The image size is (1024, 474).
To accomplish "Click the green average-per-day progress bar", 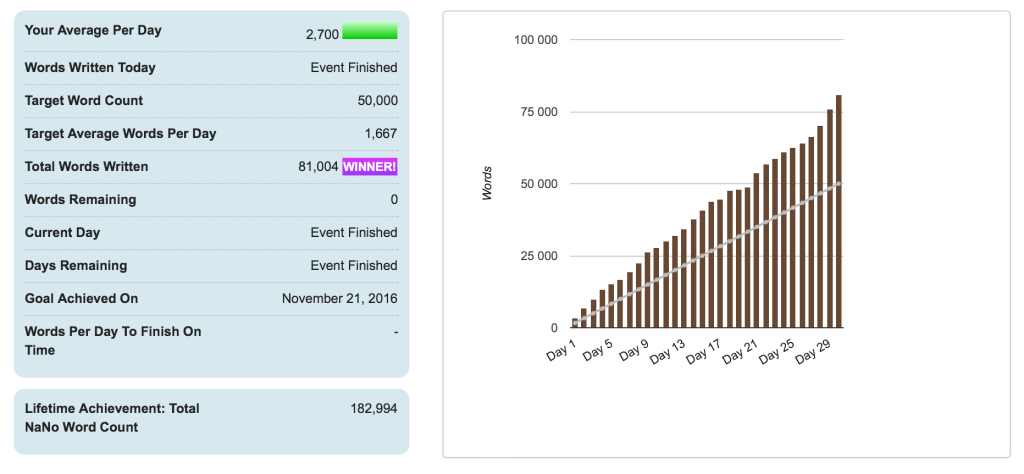I will click(370, 31).
